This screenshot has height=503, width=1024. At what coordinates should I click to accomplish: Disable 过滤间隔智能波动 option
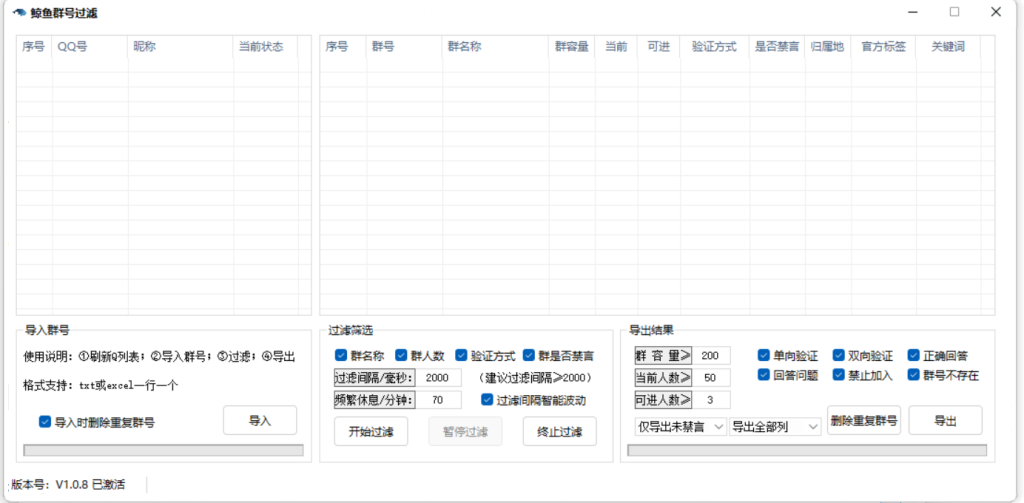[x=487, y=400]
